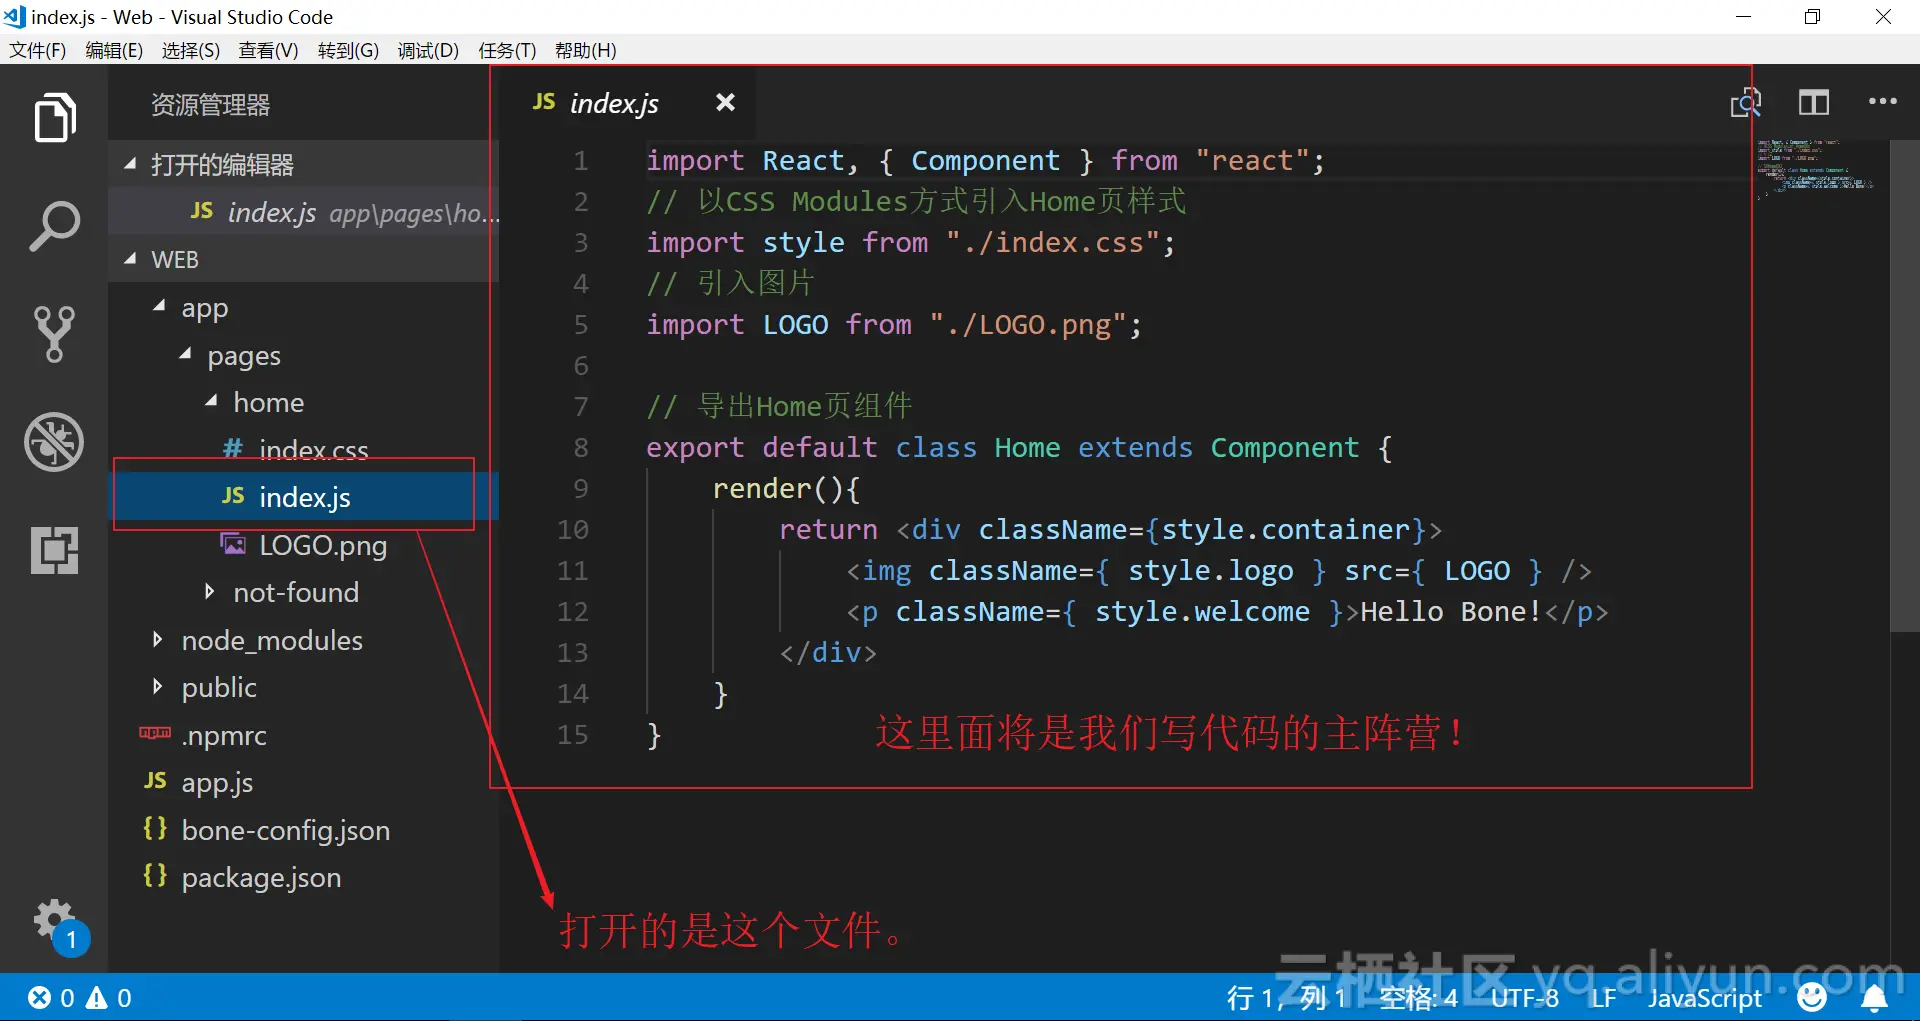Open the 选择(S) menu
The height and width of the screenshot is (1021, 1920).
pos(191,50)
